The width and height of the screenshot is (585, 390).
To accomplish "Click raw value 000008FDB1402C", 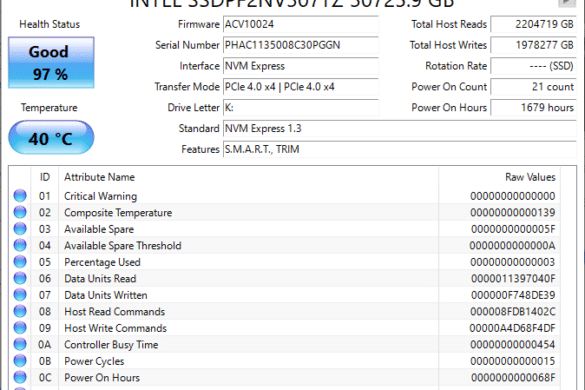I will tap(513, 312).
